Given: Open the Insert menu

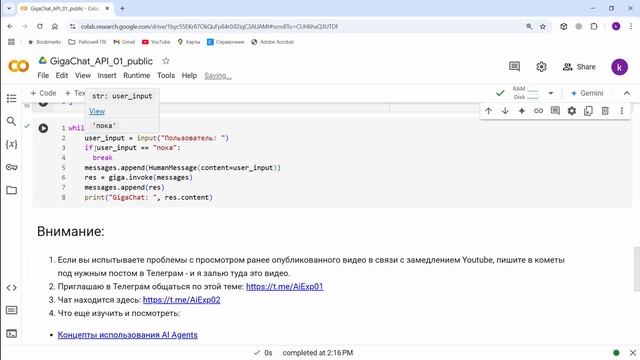Looking at the screenshot, I should pyautogui.click(x=107, y=76).
